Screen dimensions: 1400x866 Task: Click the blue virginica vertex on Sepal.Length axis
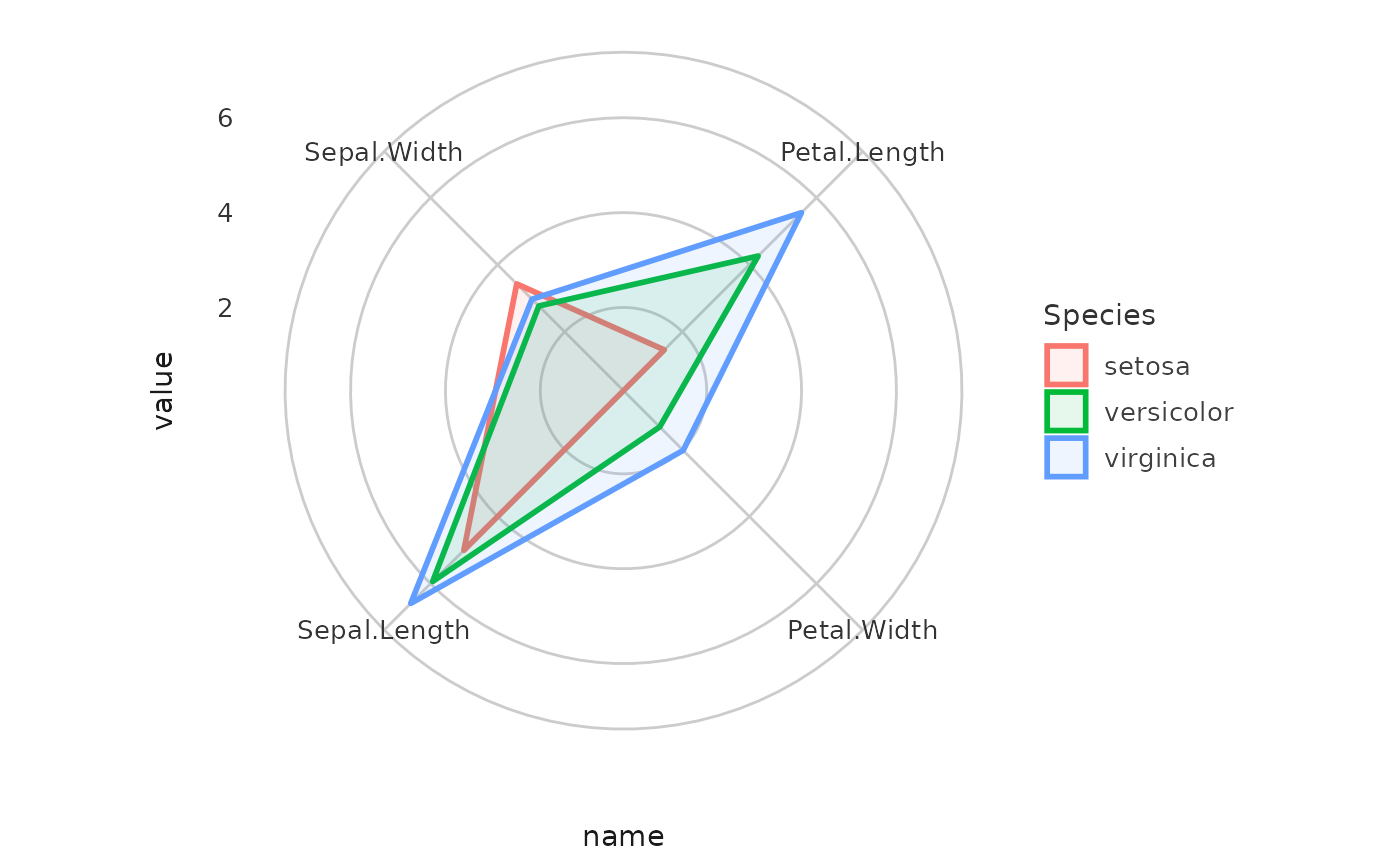click(411, 603)
